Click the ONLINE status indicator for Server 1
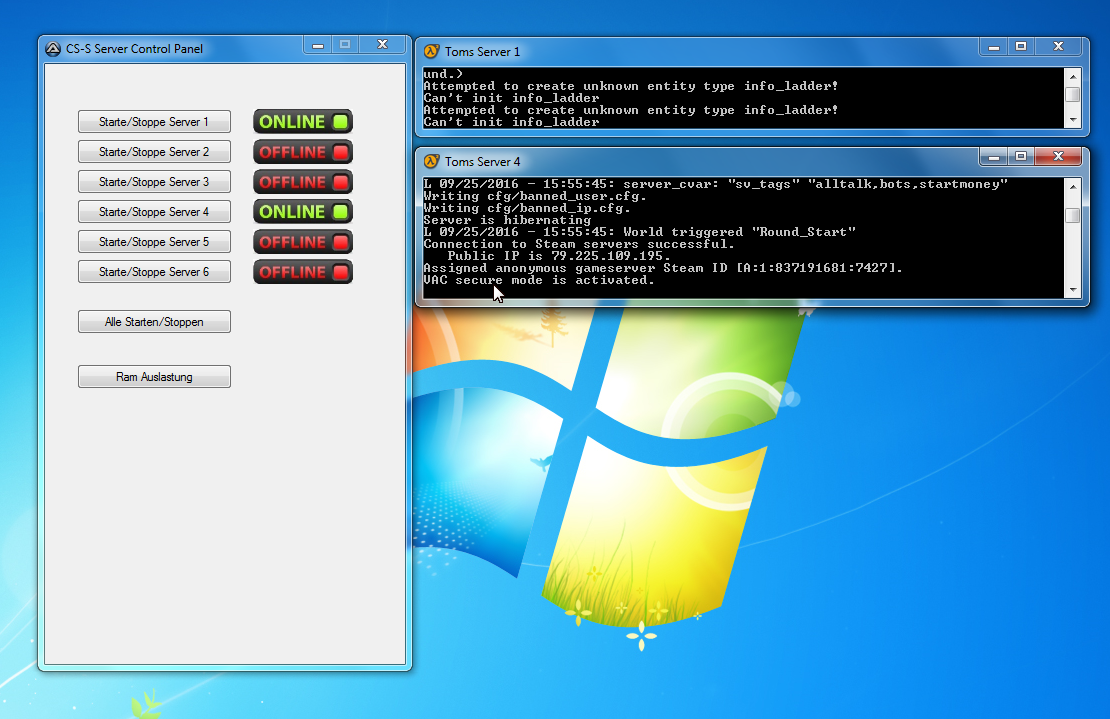Screen dimensions: 1110x719 pyautogui.click(x=303, y=122)
